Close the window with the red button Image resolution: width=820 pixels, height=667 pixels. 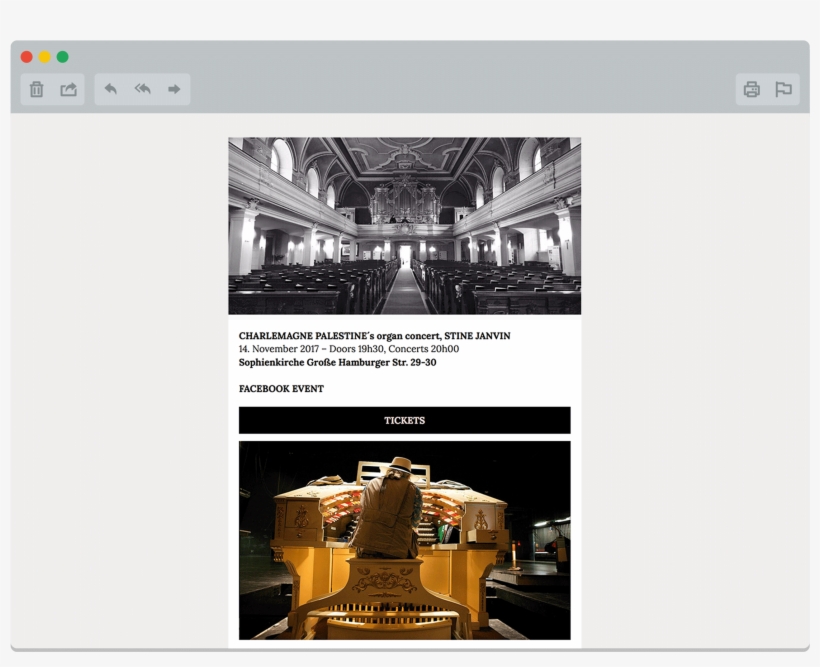27,57
